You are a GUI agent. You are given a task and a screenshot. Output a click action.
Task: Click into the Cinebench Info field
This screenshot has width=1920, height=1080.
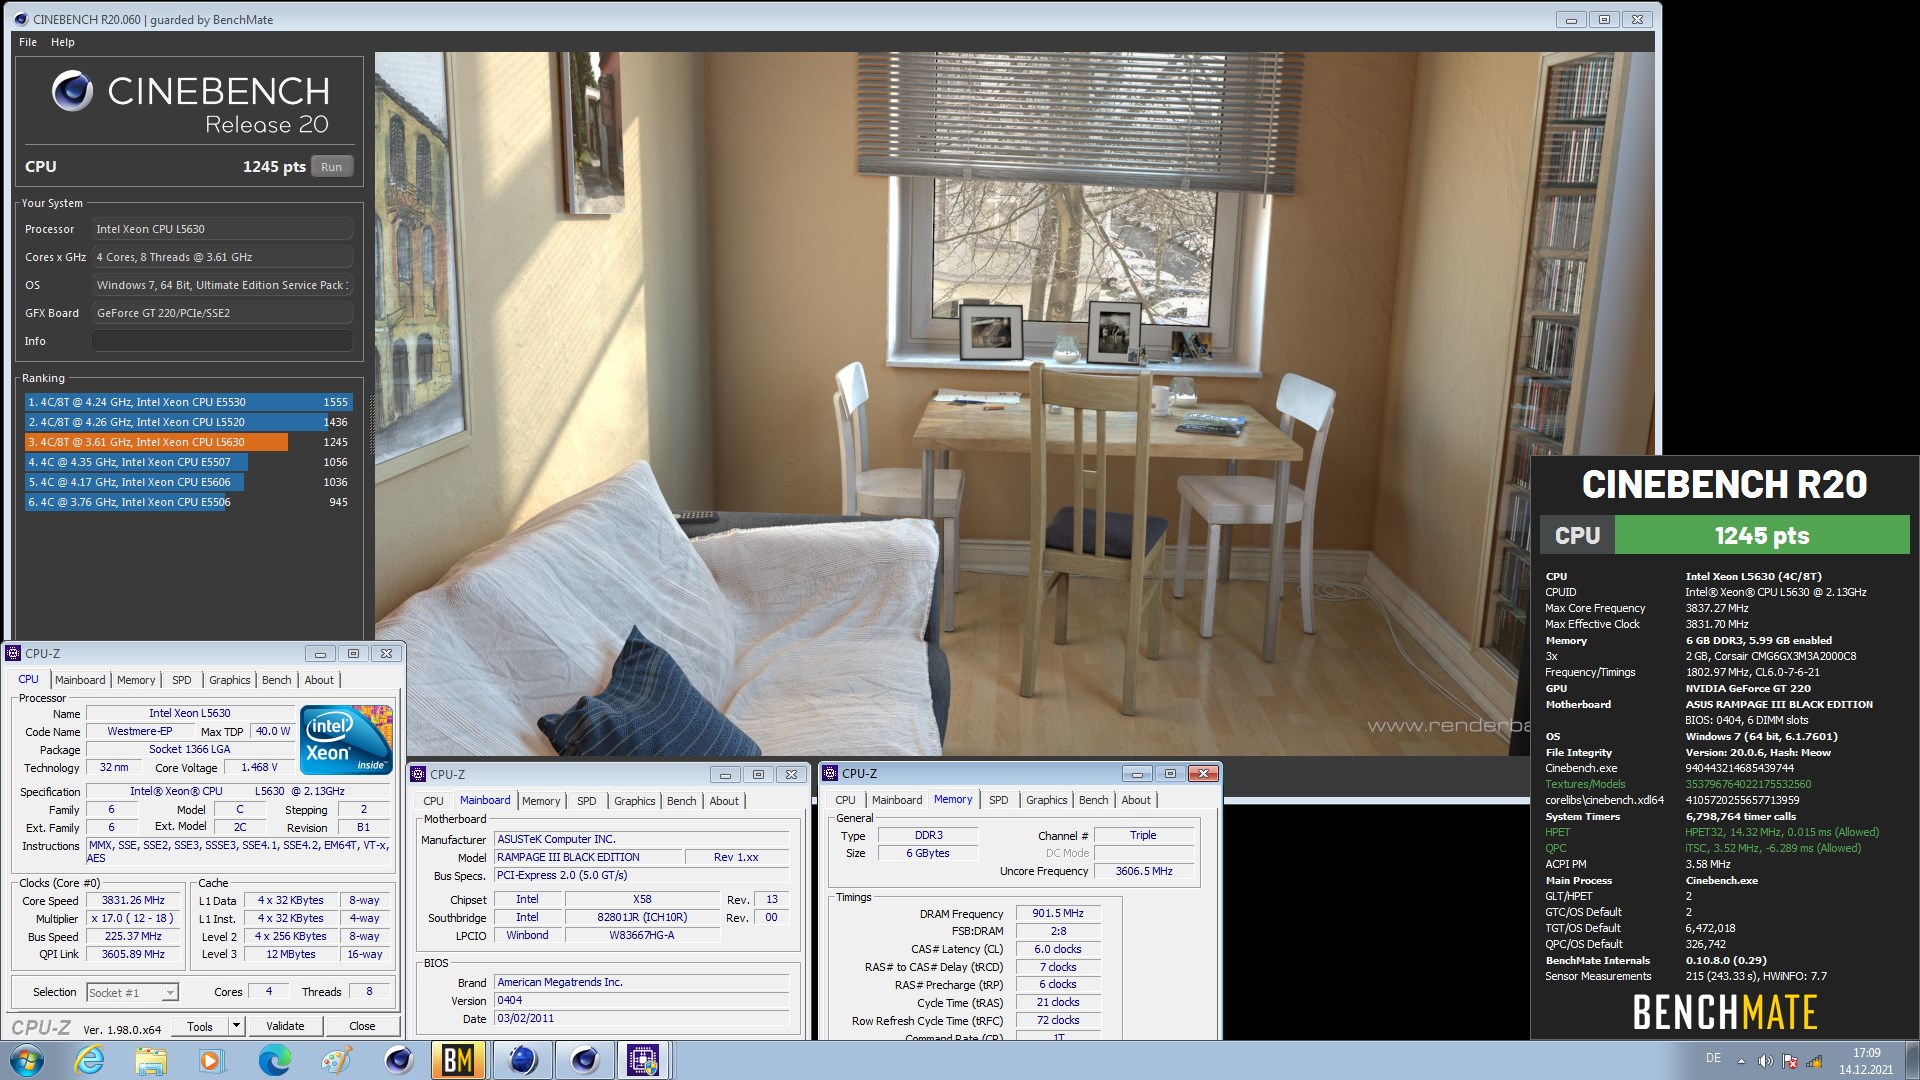coord(222,341)
